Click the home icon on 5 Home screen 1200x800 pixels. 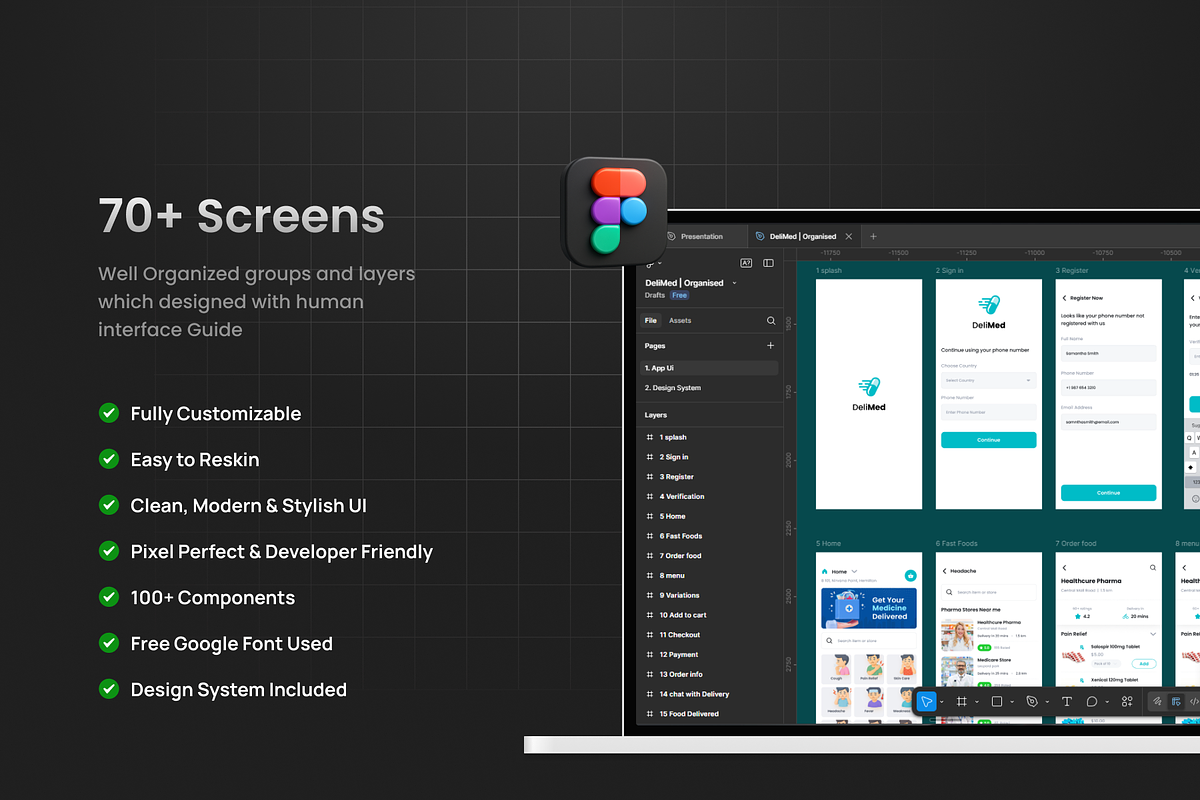(x=825, y=572)
